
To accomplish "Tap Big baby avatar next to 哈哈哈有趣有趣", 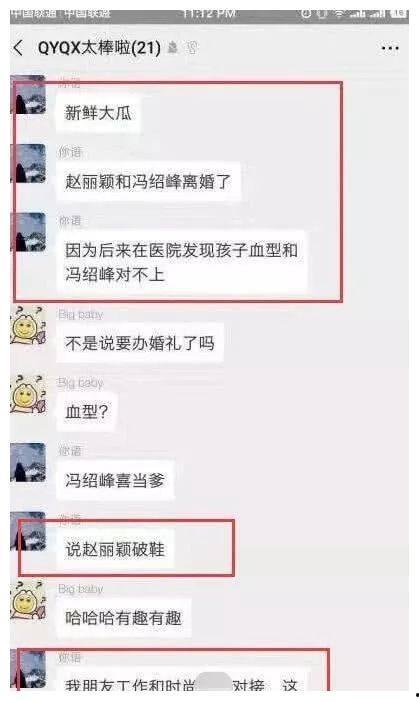I will point(28,600).
